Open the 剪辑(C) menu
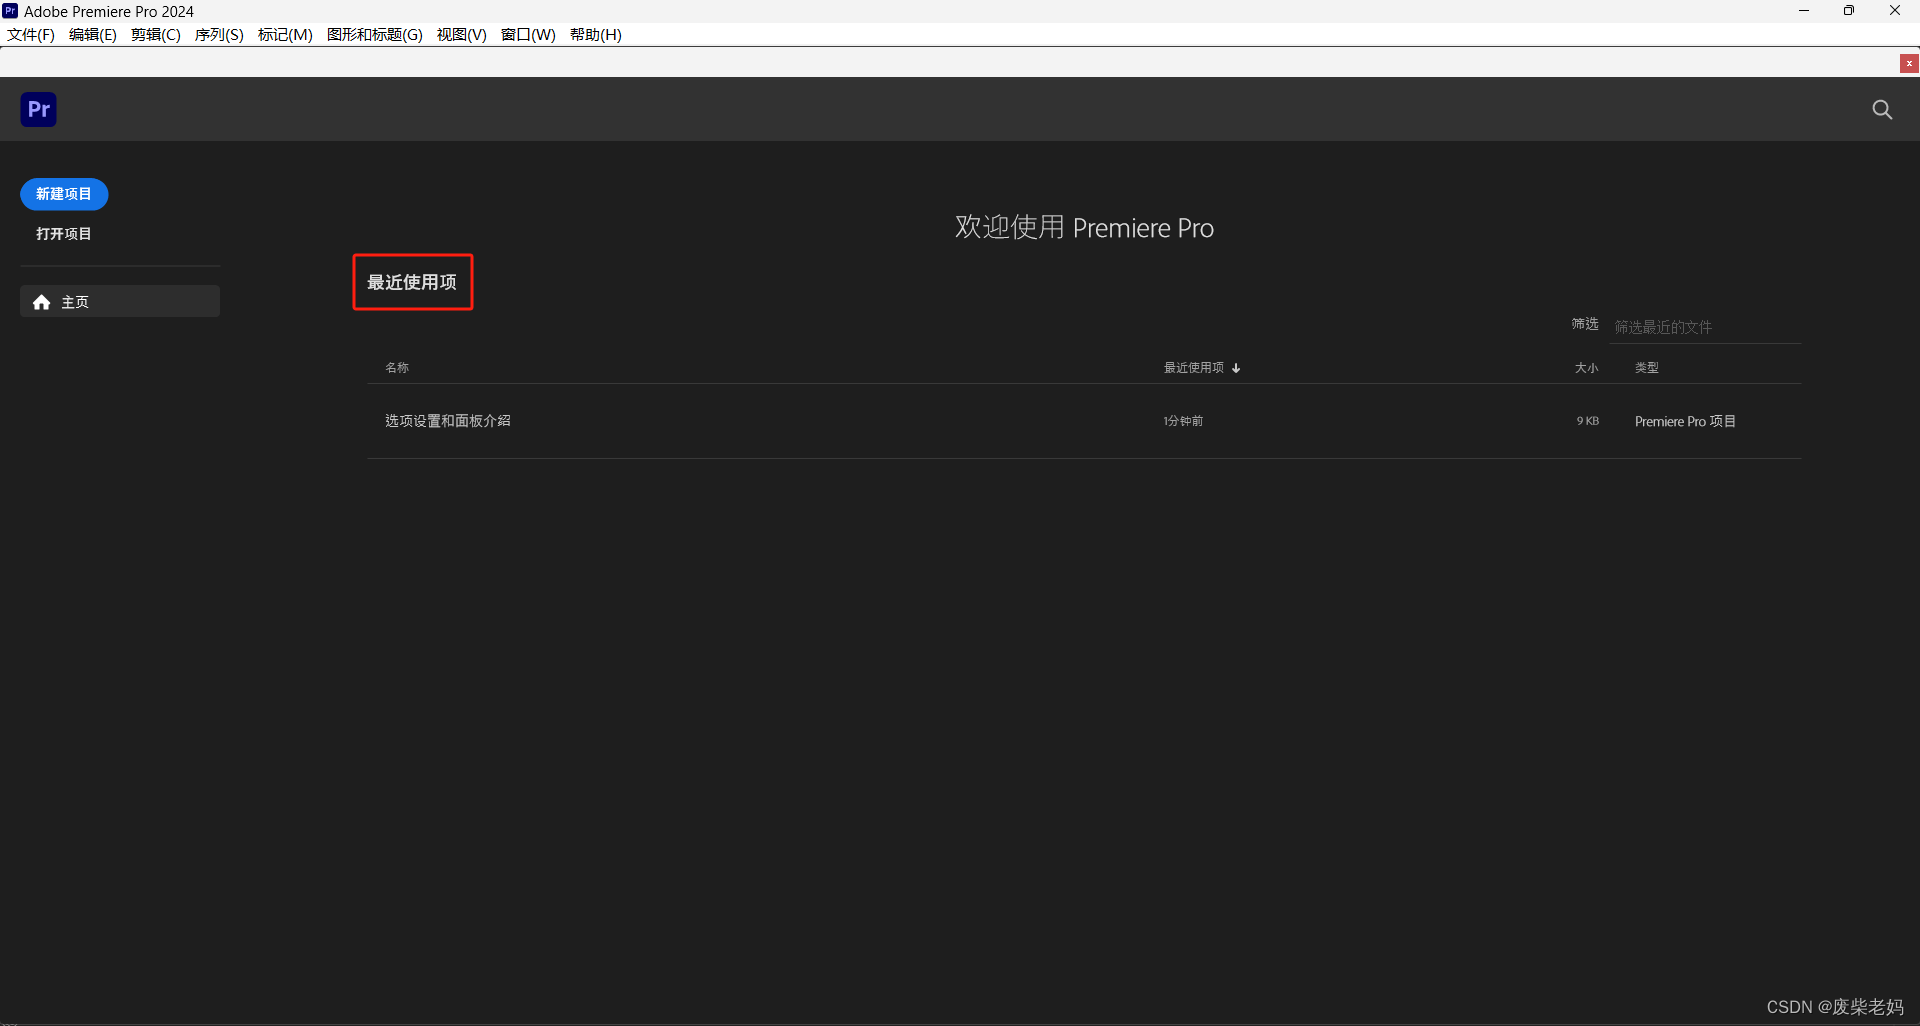 tap(156, 35)
